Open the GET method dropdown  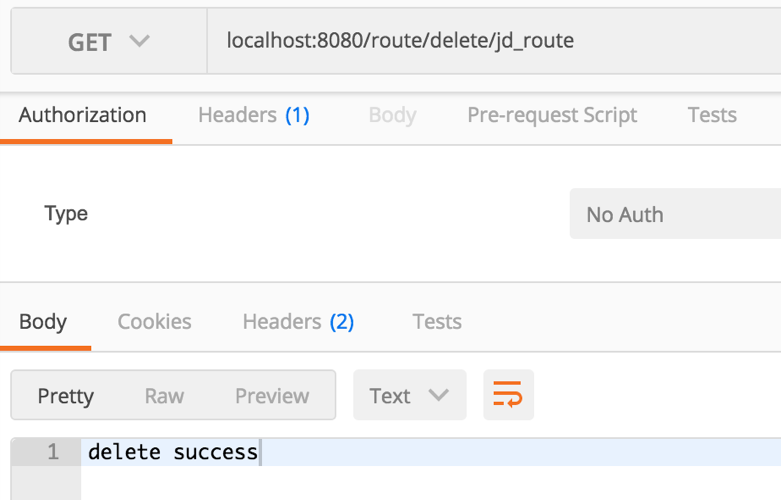point(108,42)
